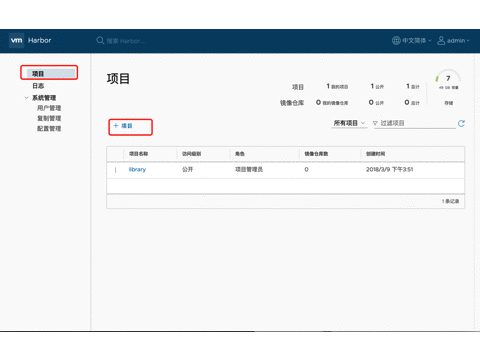Select the library row checkbox
Screen dimensions: 480x360
(115, 170)
